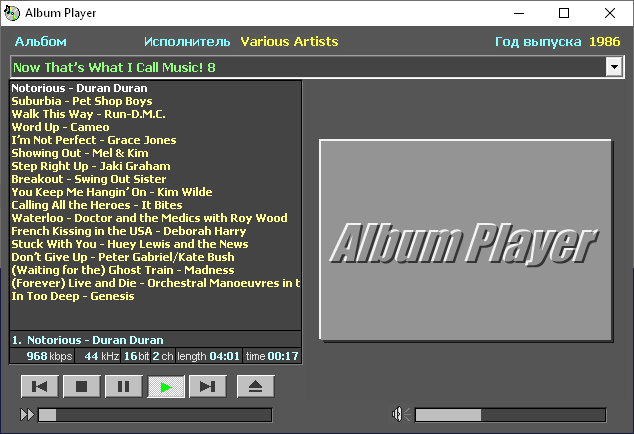Image resolution: width=634 pixels, height=434 pixels.
Task: Click the Various Artists performer label
Action: [289, 42]
